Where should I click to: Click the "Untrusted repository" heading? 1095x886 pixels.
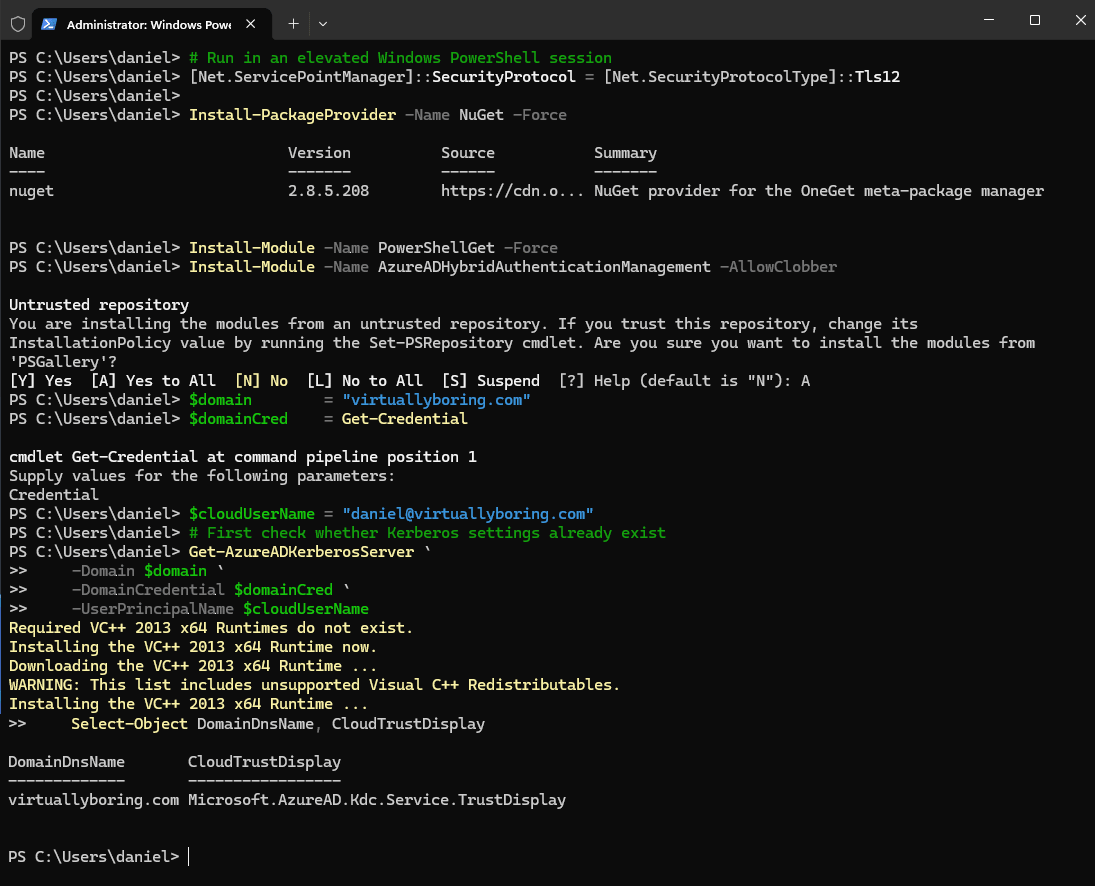click(x=98, y=305)
